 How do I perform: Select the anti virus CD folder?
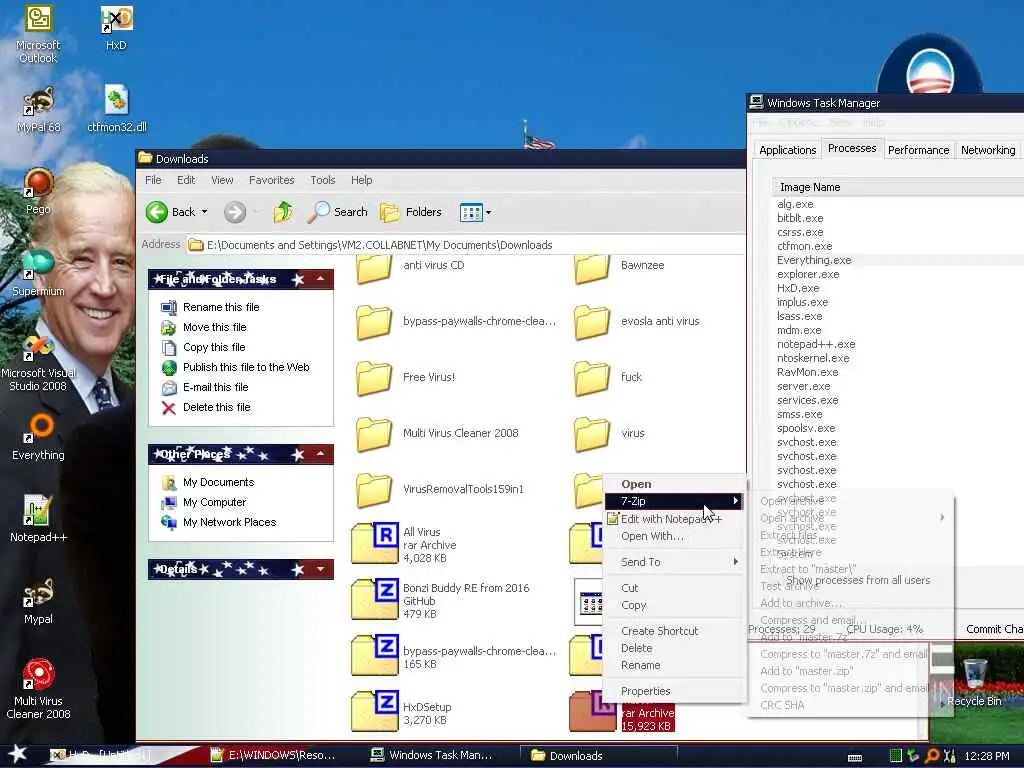click(x=411, y=268)
